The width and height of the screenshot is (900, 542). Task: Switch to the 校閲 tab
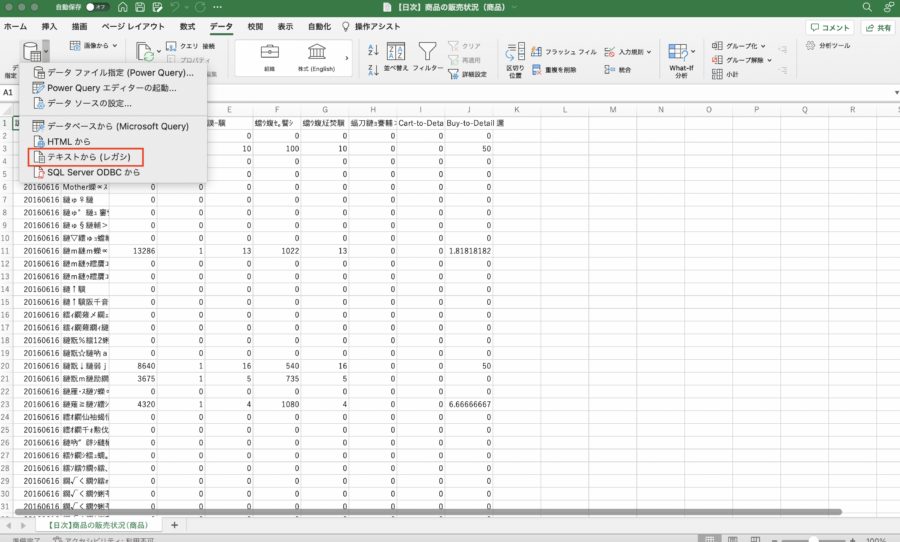(255, 26)
